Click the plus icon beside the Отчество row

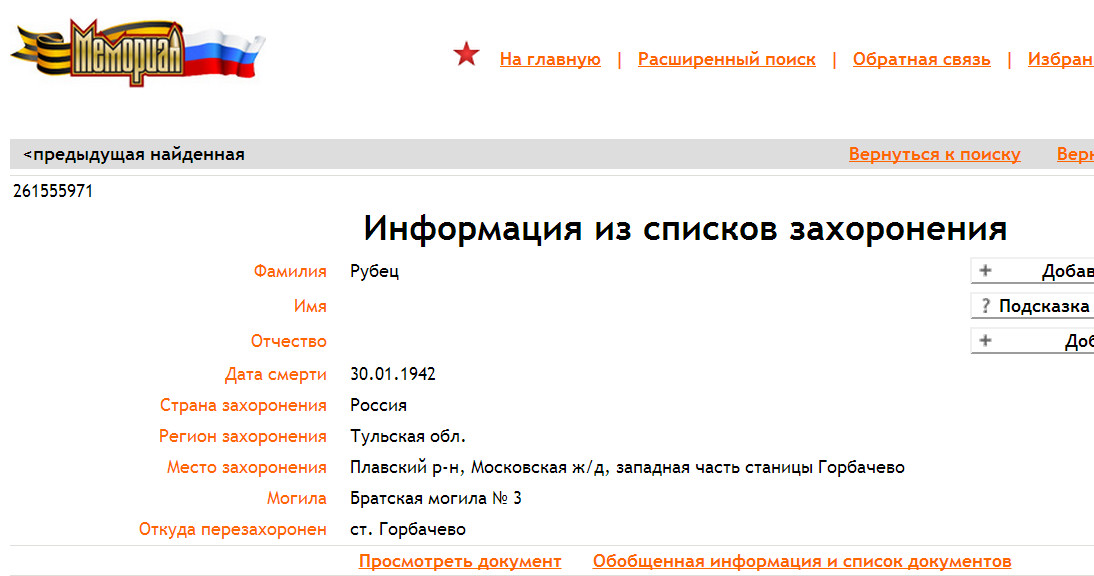(x=985, y=341)
